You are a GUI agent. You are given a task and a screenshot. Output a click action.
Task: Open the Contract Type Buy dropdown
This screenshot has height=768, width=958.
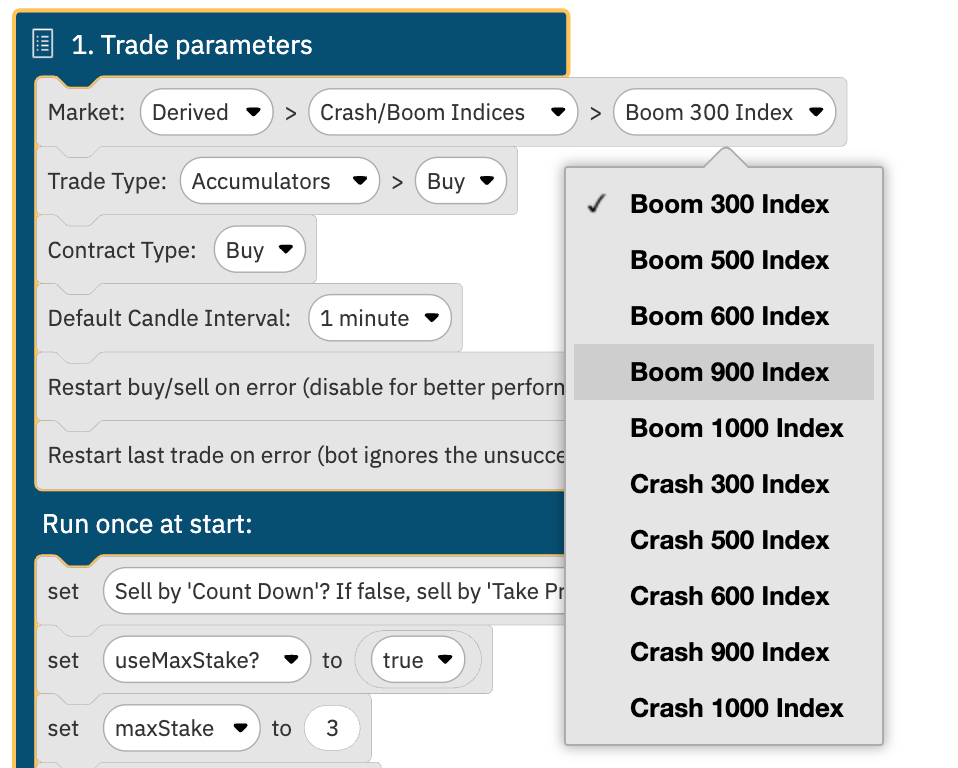(260, 249)
